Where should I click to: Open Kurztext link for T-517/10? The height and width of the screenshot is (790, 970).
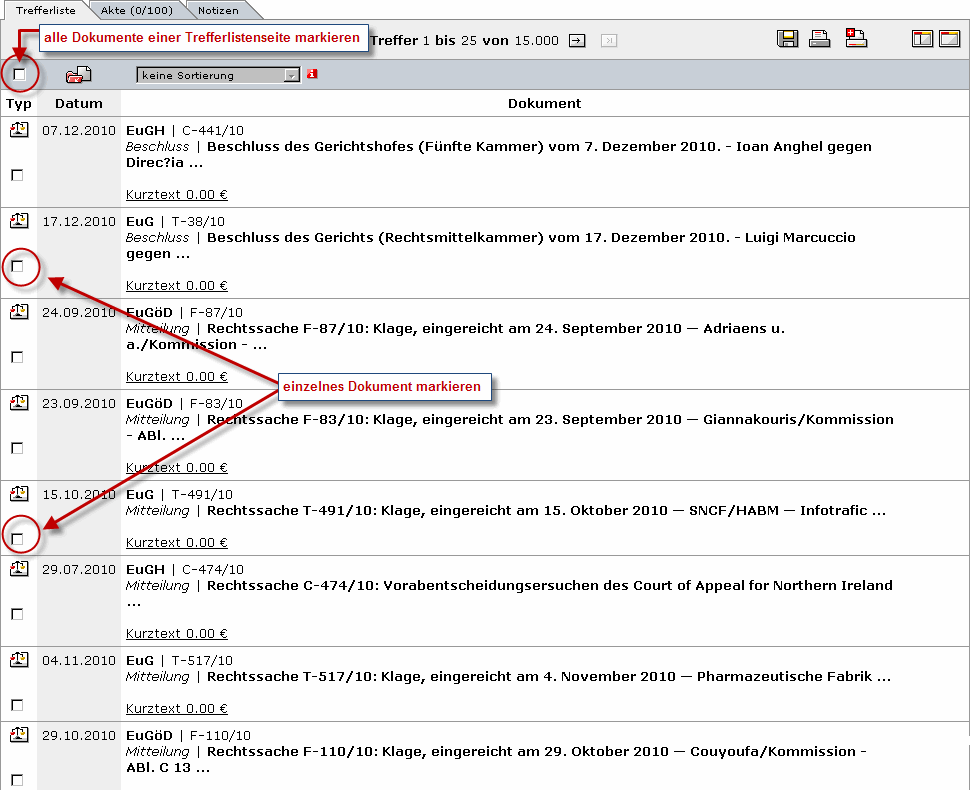176,708
